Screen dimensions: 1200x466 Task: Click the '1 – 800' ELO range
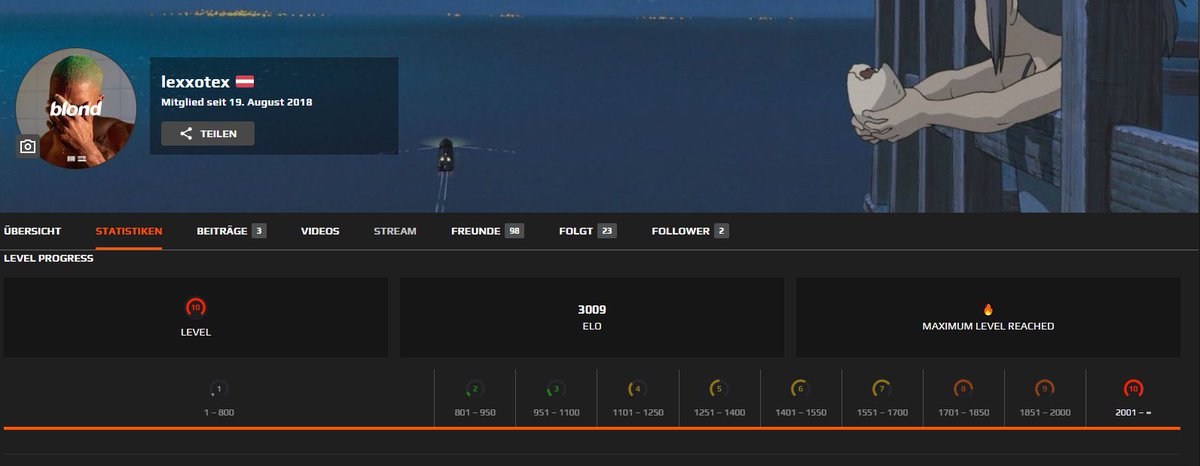[x=219, y=412]
